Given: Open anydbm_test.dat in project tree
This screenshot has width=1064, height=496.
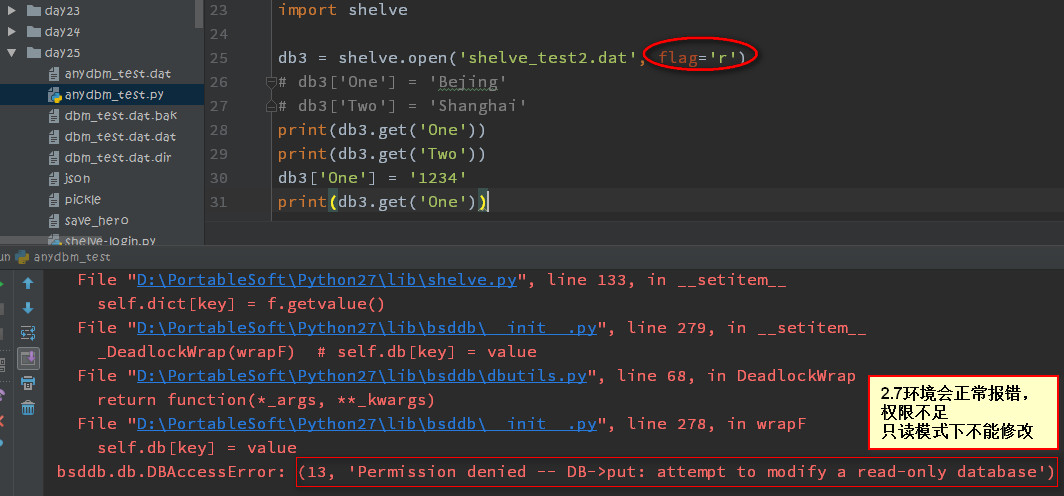Looking at the screenshot, I should click(110, 73).
